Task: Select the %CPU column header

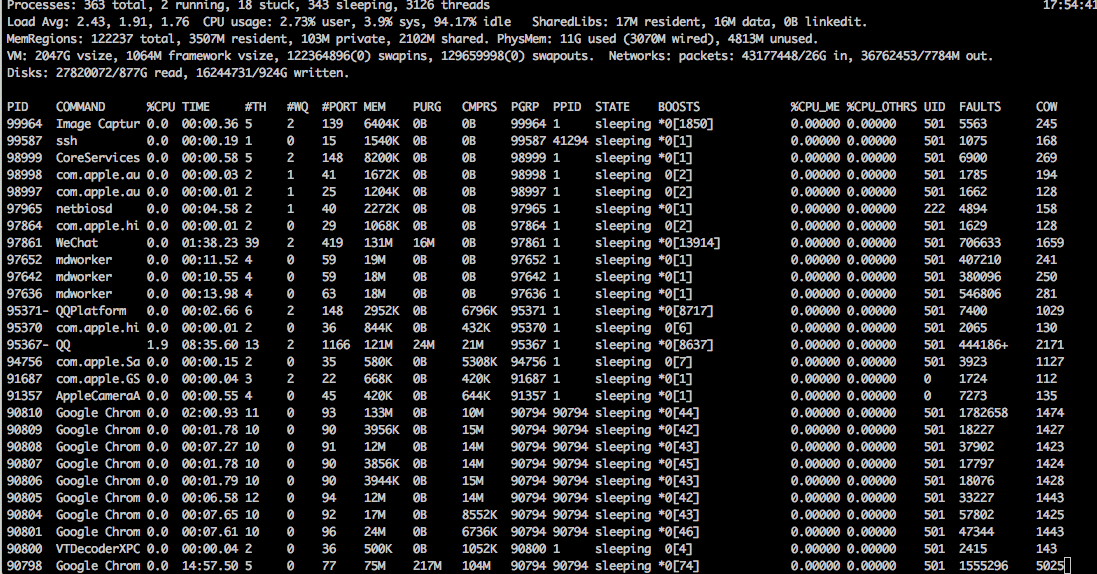Action: tap(160, 106)
